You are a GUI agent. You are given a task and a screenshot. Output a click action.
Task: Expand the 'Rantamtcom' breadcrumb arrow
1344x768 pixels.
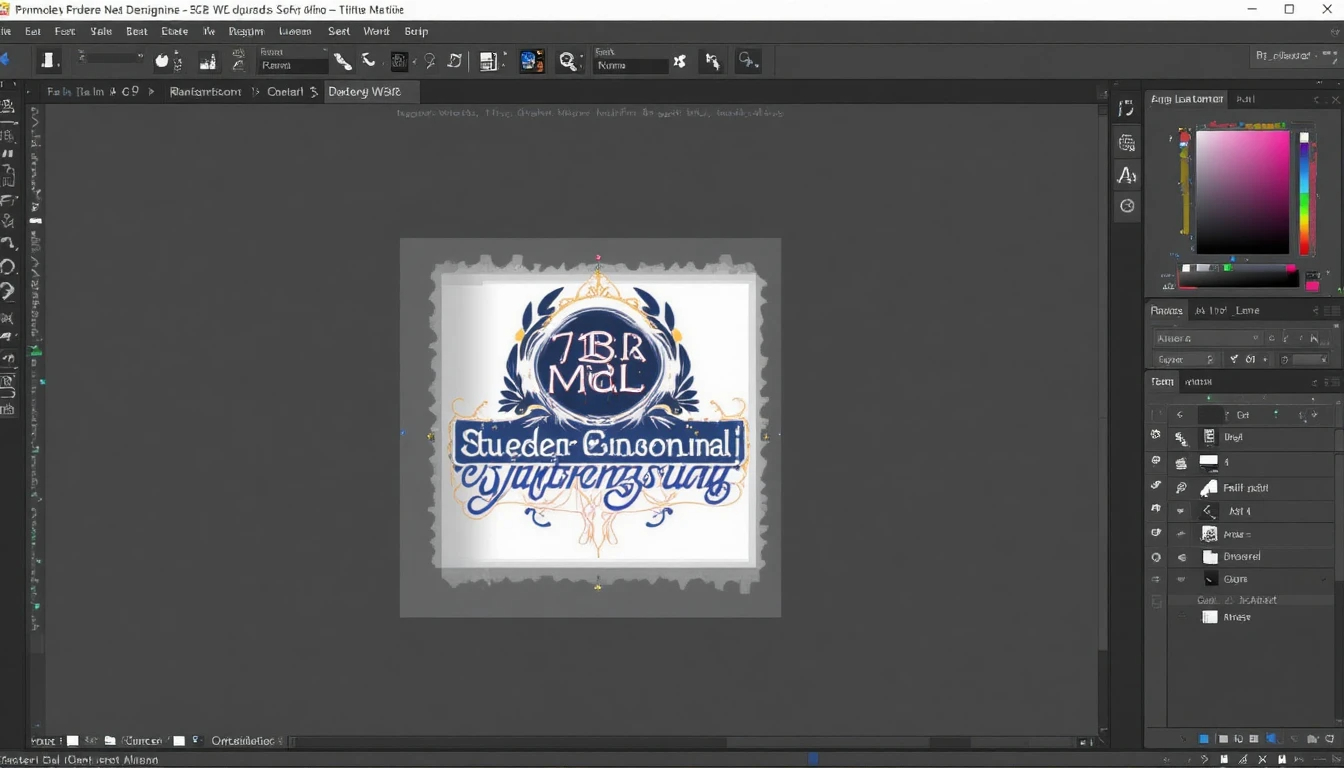click(x=255, y=92)
